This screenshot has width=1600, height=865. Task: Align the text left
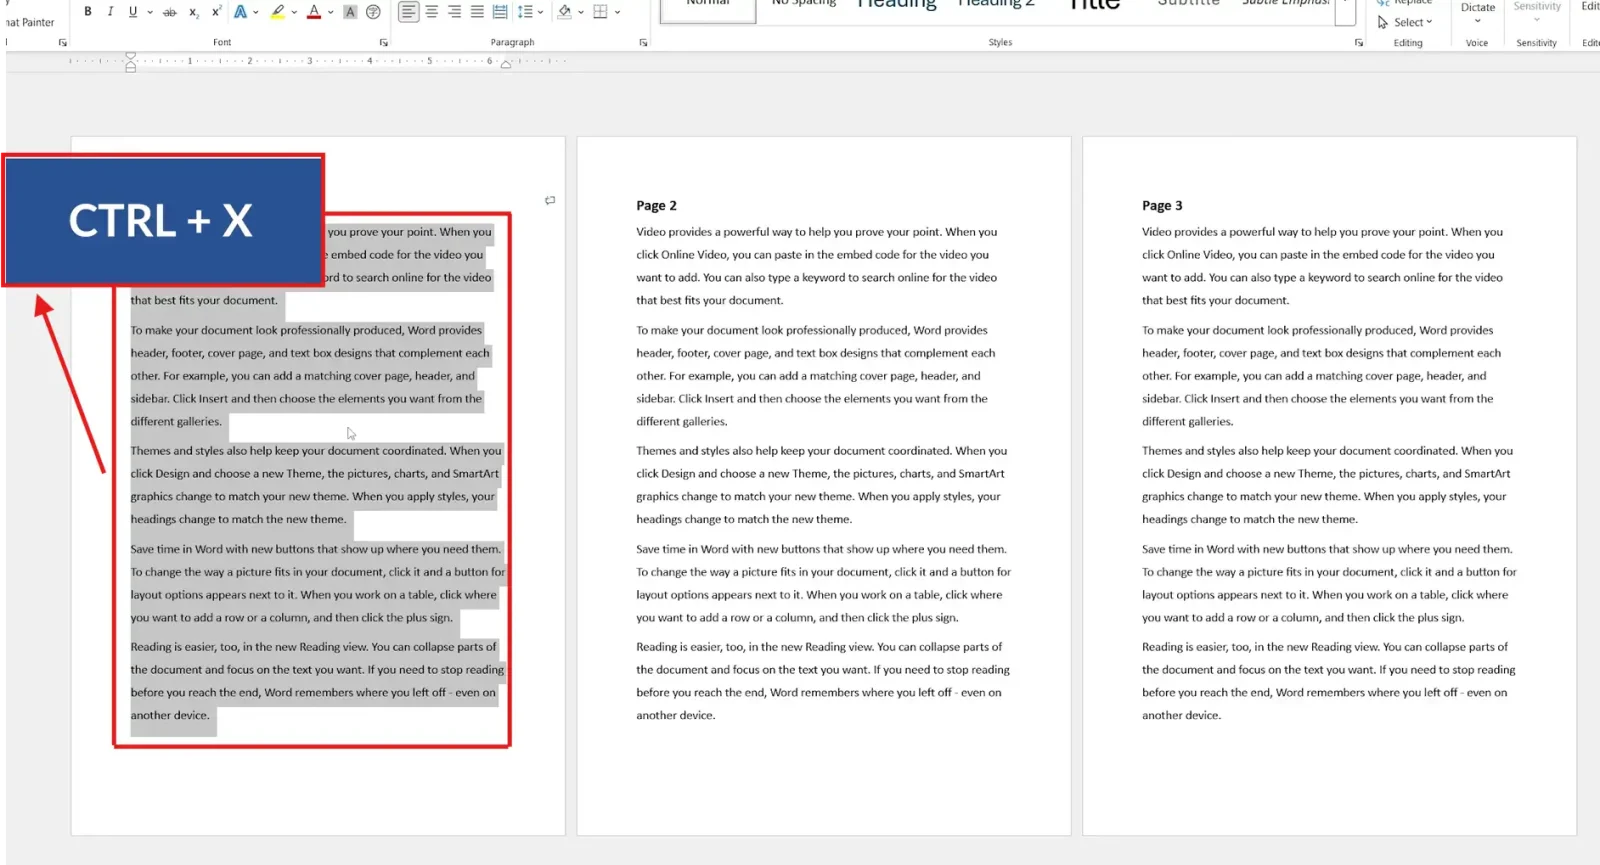pos(408,12)
